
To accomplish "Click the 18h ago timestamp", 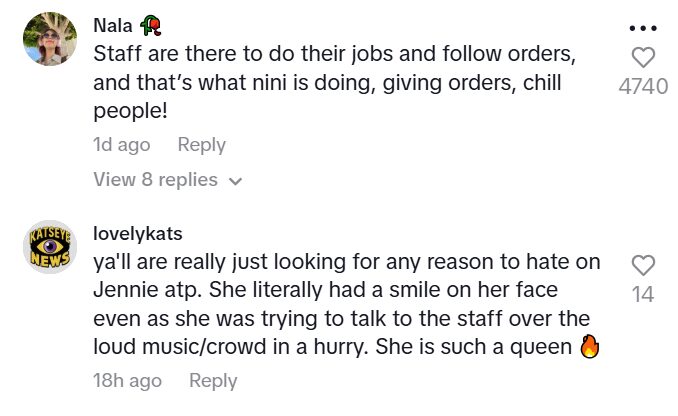I will click(127, 381).
